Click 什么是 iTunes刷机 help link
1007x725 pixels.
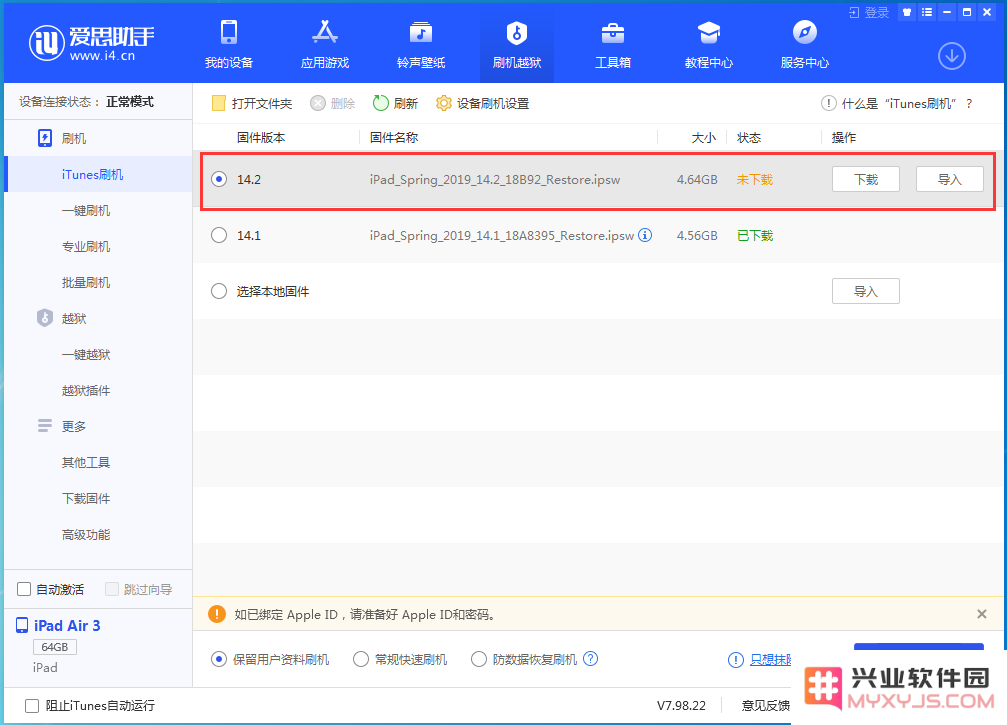click(x=897, y=103)
